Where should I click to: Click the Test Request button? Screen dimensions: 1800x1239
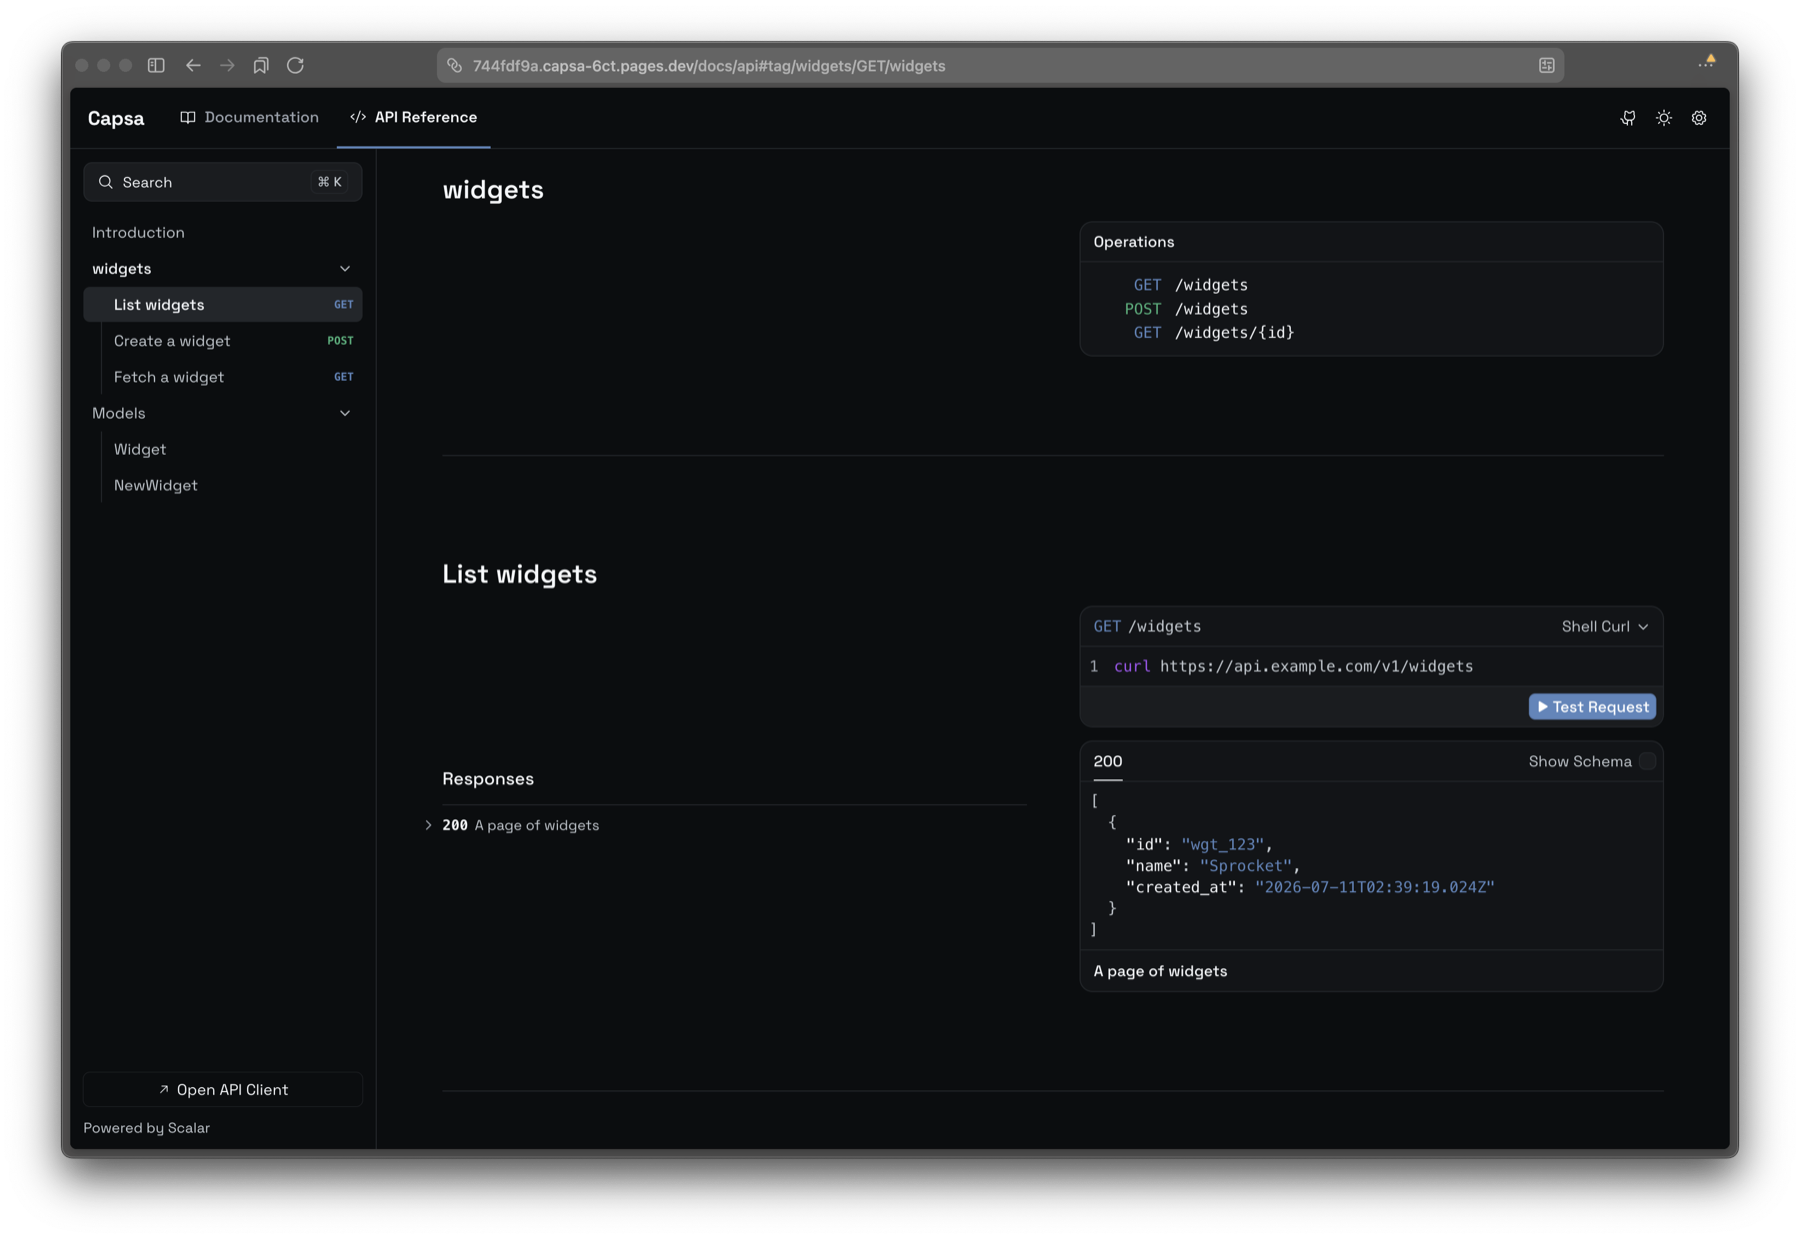(x=1593, y=706)
